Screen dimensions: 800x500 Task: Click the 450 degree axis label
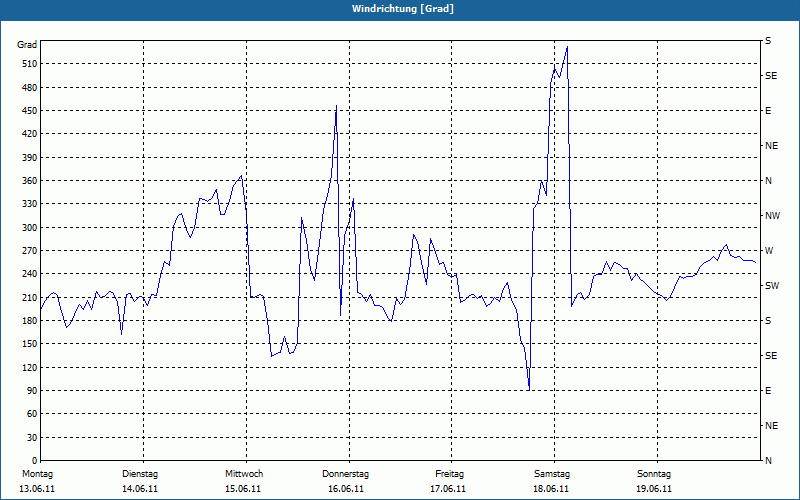coord(29,111)
